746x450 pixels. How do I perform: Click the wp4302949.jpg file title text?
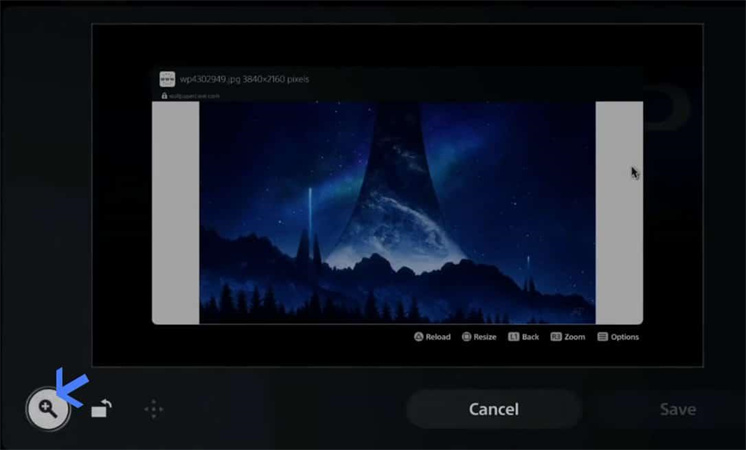coord(244,79)
